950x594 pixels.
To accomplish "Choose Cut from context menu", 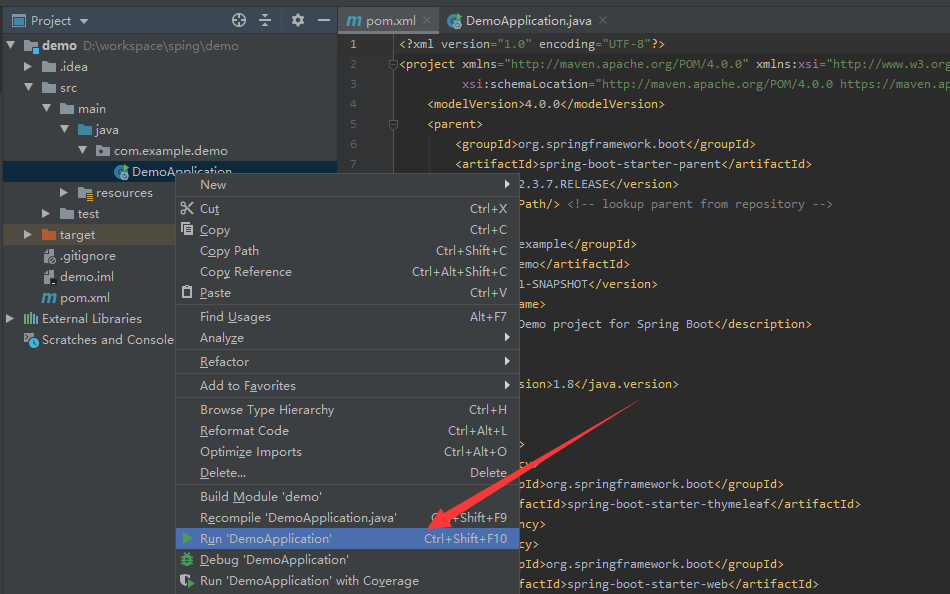I will [x=347, y=209].
